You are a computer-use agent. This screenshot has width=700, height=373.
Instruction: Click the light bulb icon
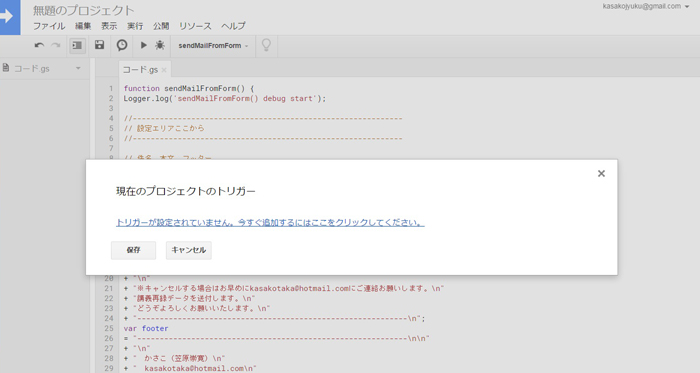point(266,45)
